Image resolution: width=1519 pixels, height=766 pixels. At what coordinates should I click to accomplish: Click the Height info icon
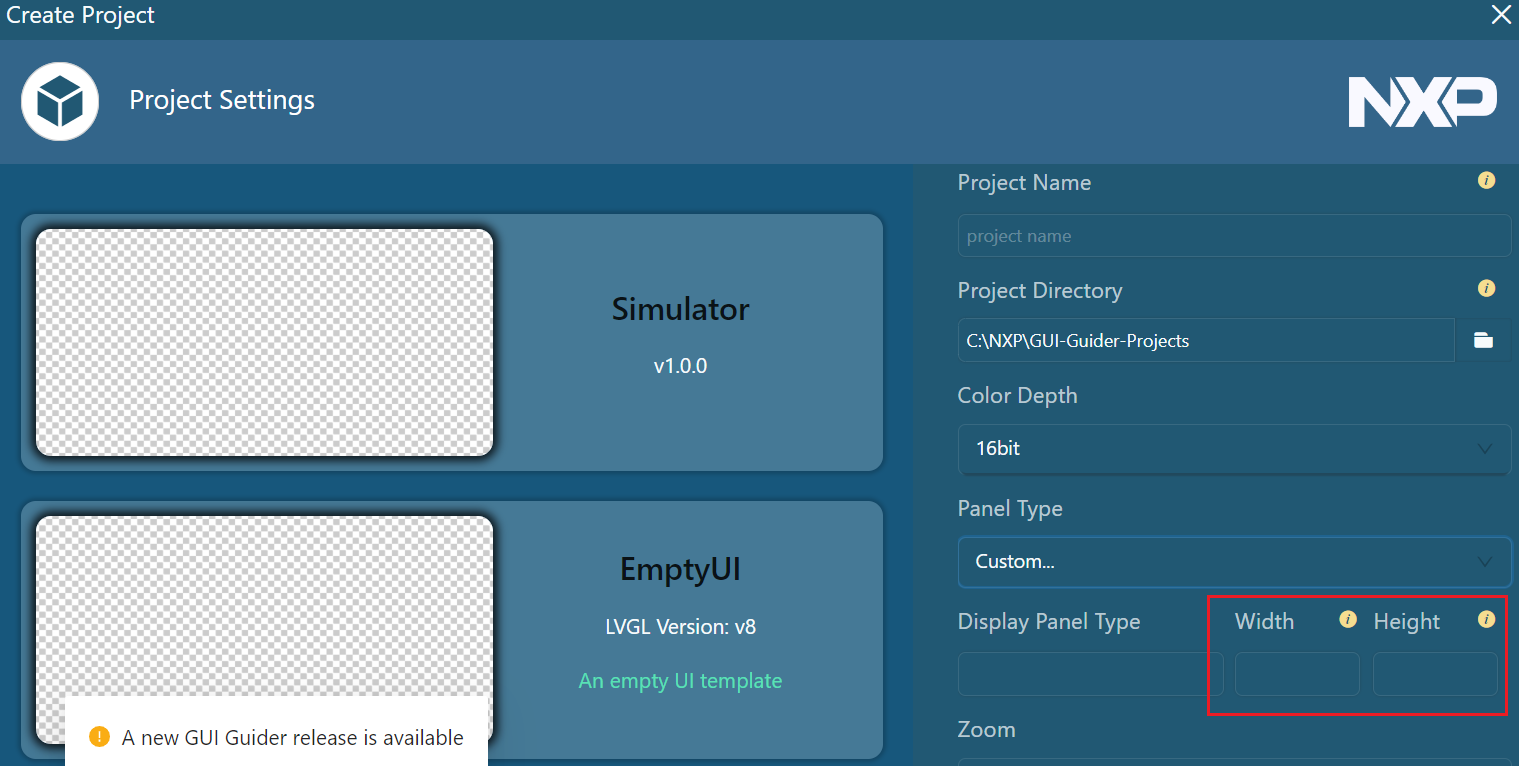1486,620
